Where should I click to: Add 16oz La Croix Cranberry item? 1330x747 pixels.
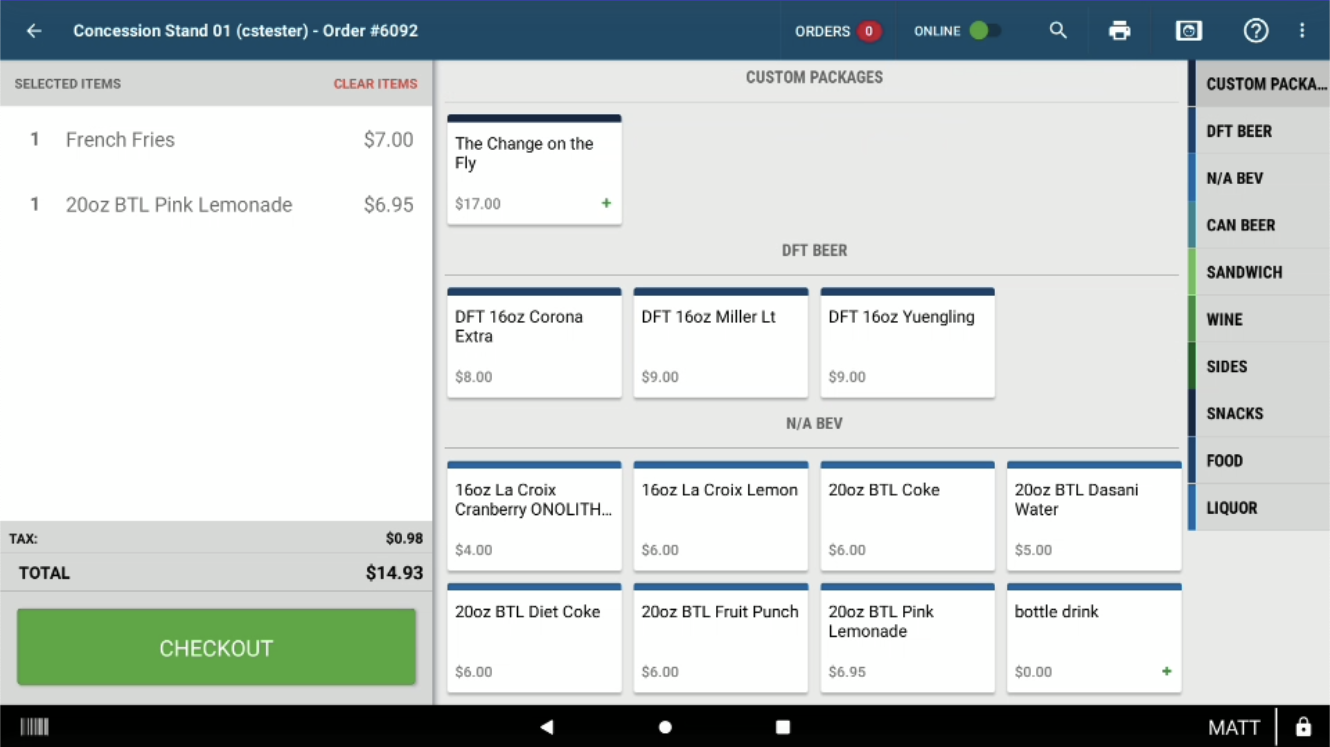click(534, 516)
